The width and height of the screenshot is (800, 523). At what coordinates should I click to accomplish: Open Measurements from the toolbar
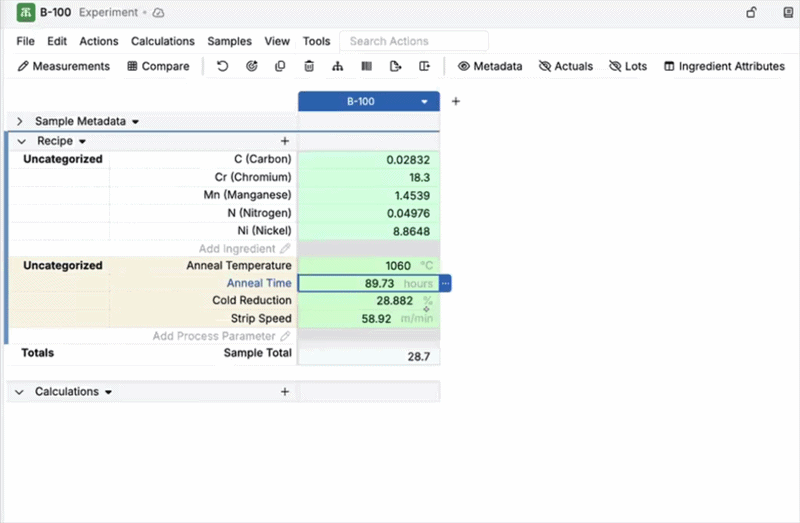coord(64,66)
